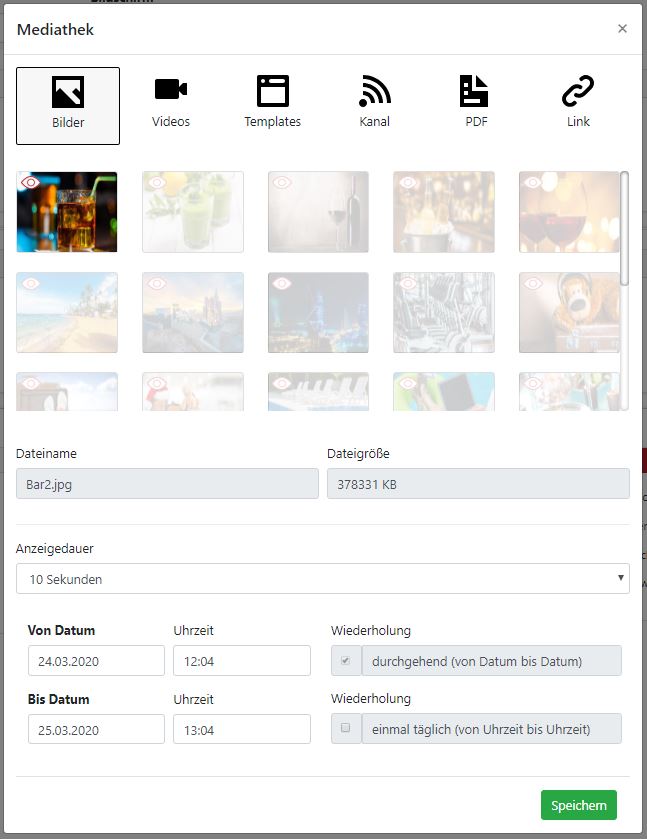Switch to the Videos camera icon
This screenshot has height=839, width=647.
[171, 90]
